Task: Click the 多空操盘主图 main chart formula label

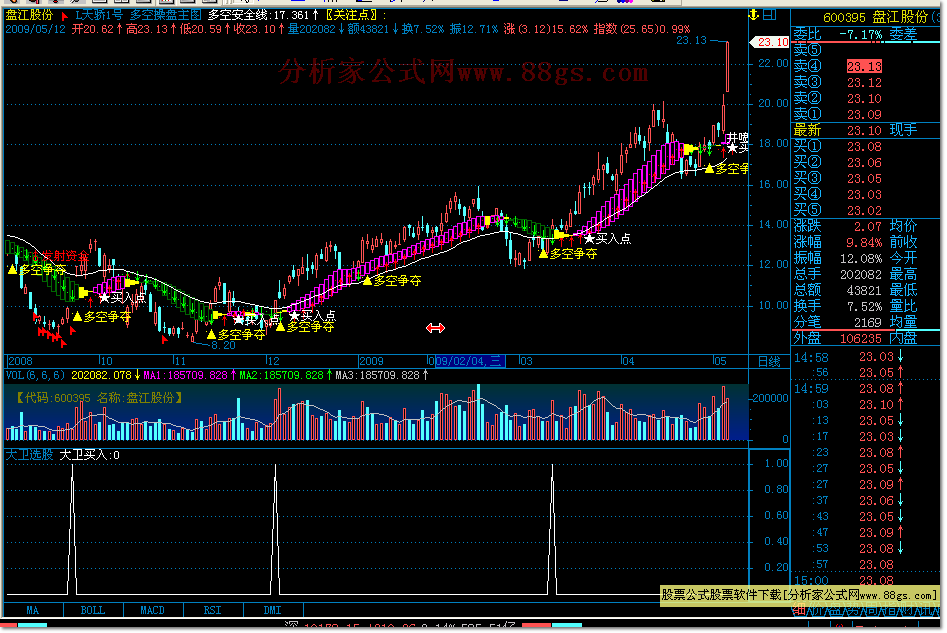Action: (x=165, y=15)
